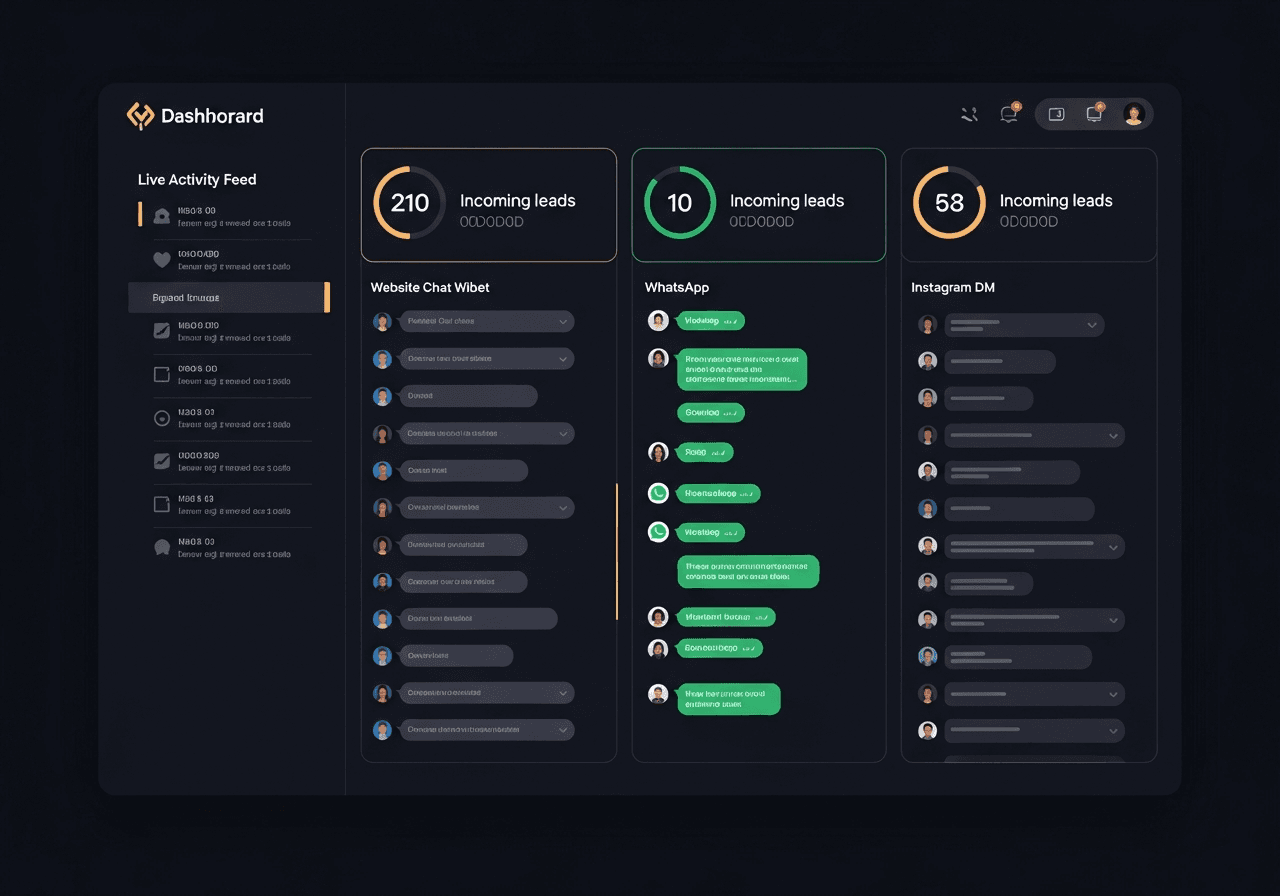This screenshot has height=896, width=1280.
Task: Click the orange scrollbar in Website Chat column
Action: (617, 552)
